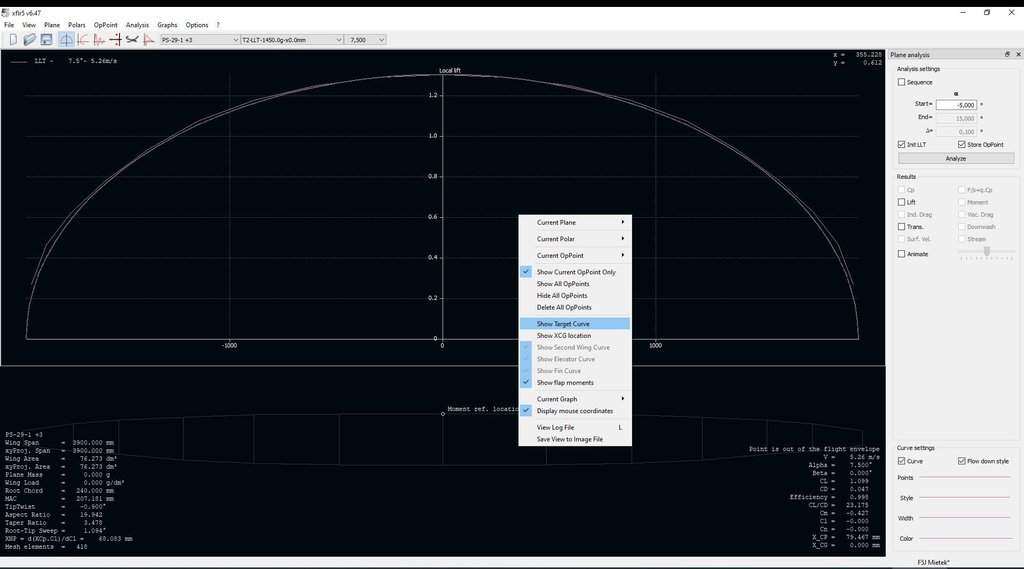1024x569 pixels.
Task: Toggle the Init LLT checkbox
Action: coord(902,145)
